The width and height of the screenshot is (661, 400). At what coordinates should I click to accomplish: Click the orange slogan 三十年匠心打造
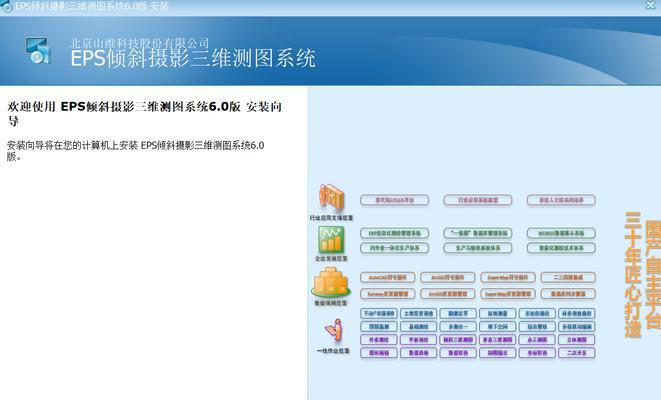tap(633, 275)
